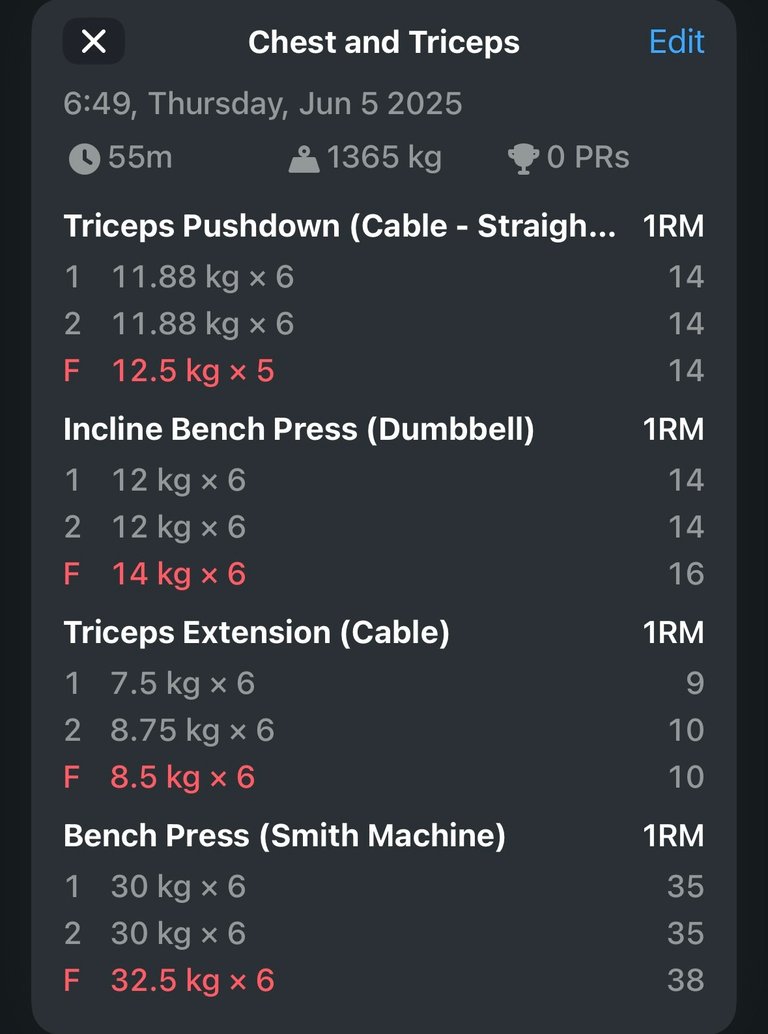
Task: Open Triceps Extension (Cable) exercise
Action: click(256, 632)
